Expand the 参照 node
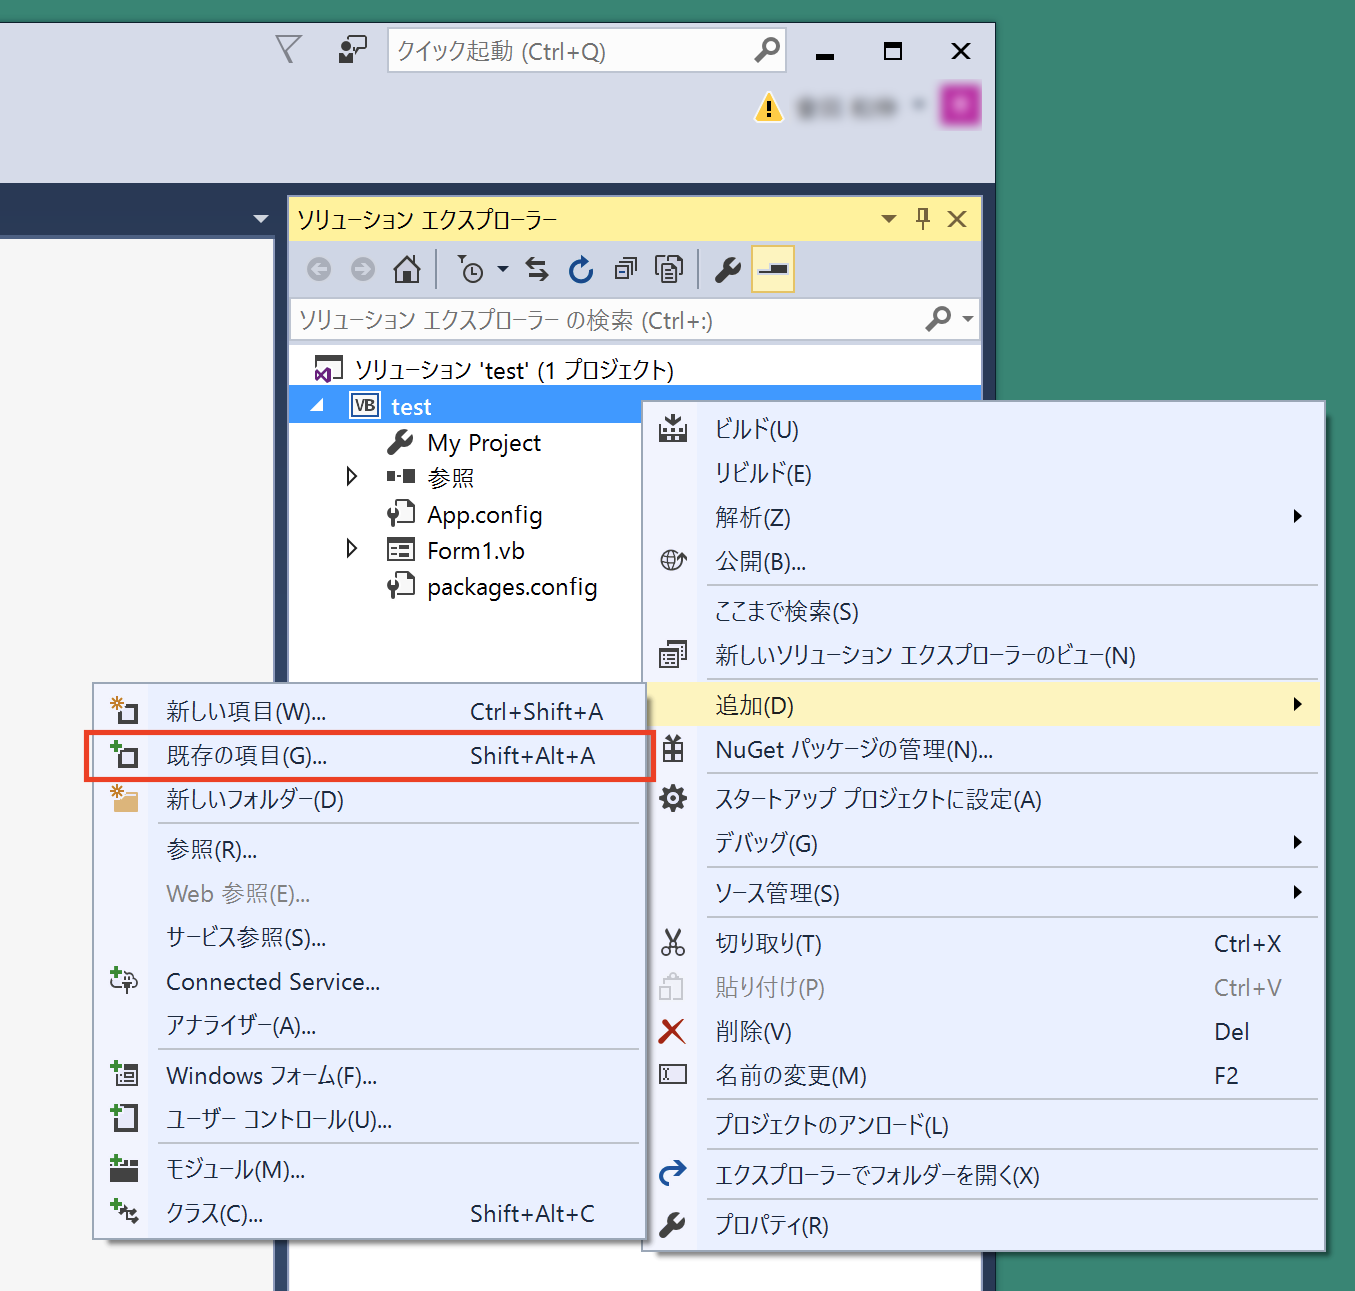 pyautogui.click(x=351, y=476)
